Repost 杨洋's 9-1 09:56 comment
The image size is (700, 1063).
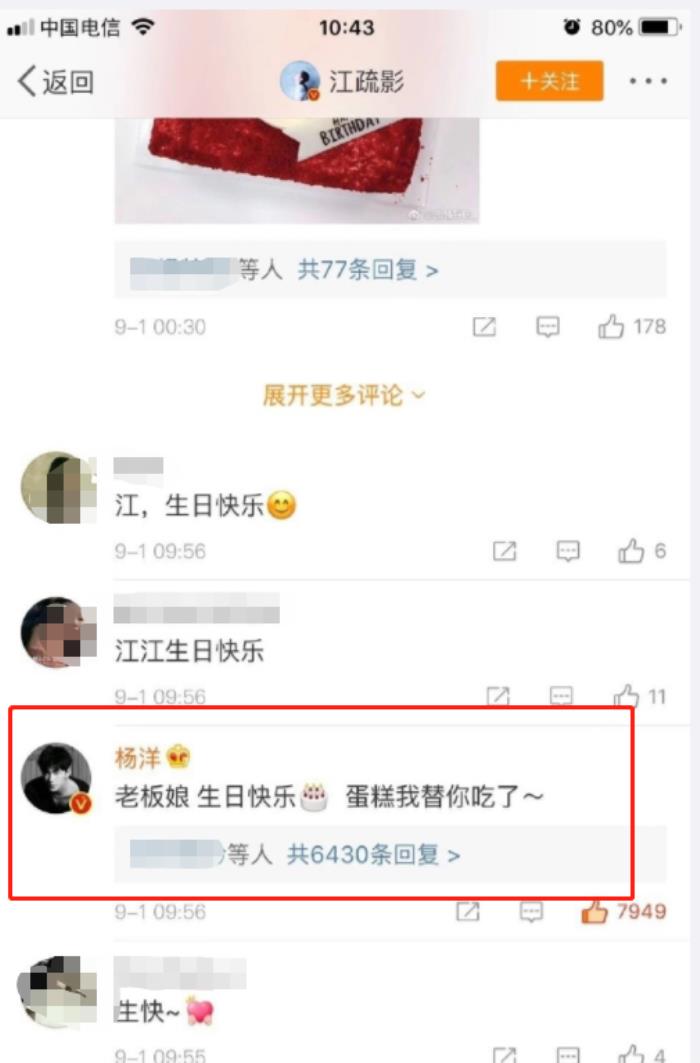(x=468, y=912)
